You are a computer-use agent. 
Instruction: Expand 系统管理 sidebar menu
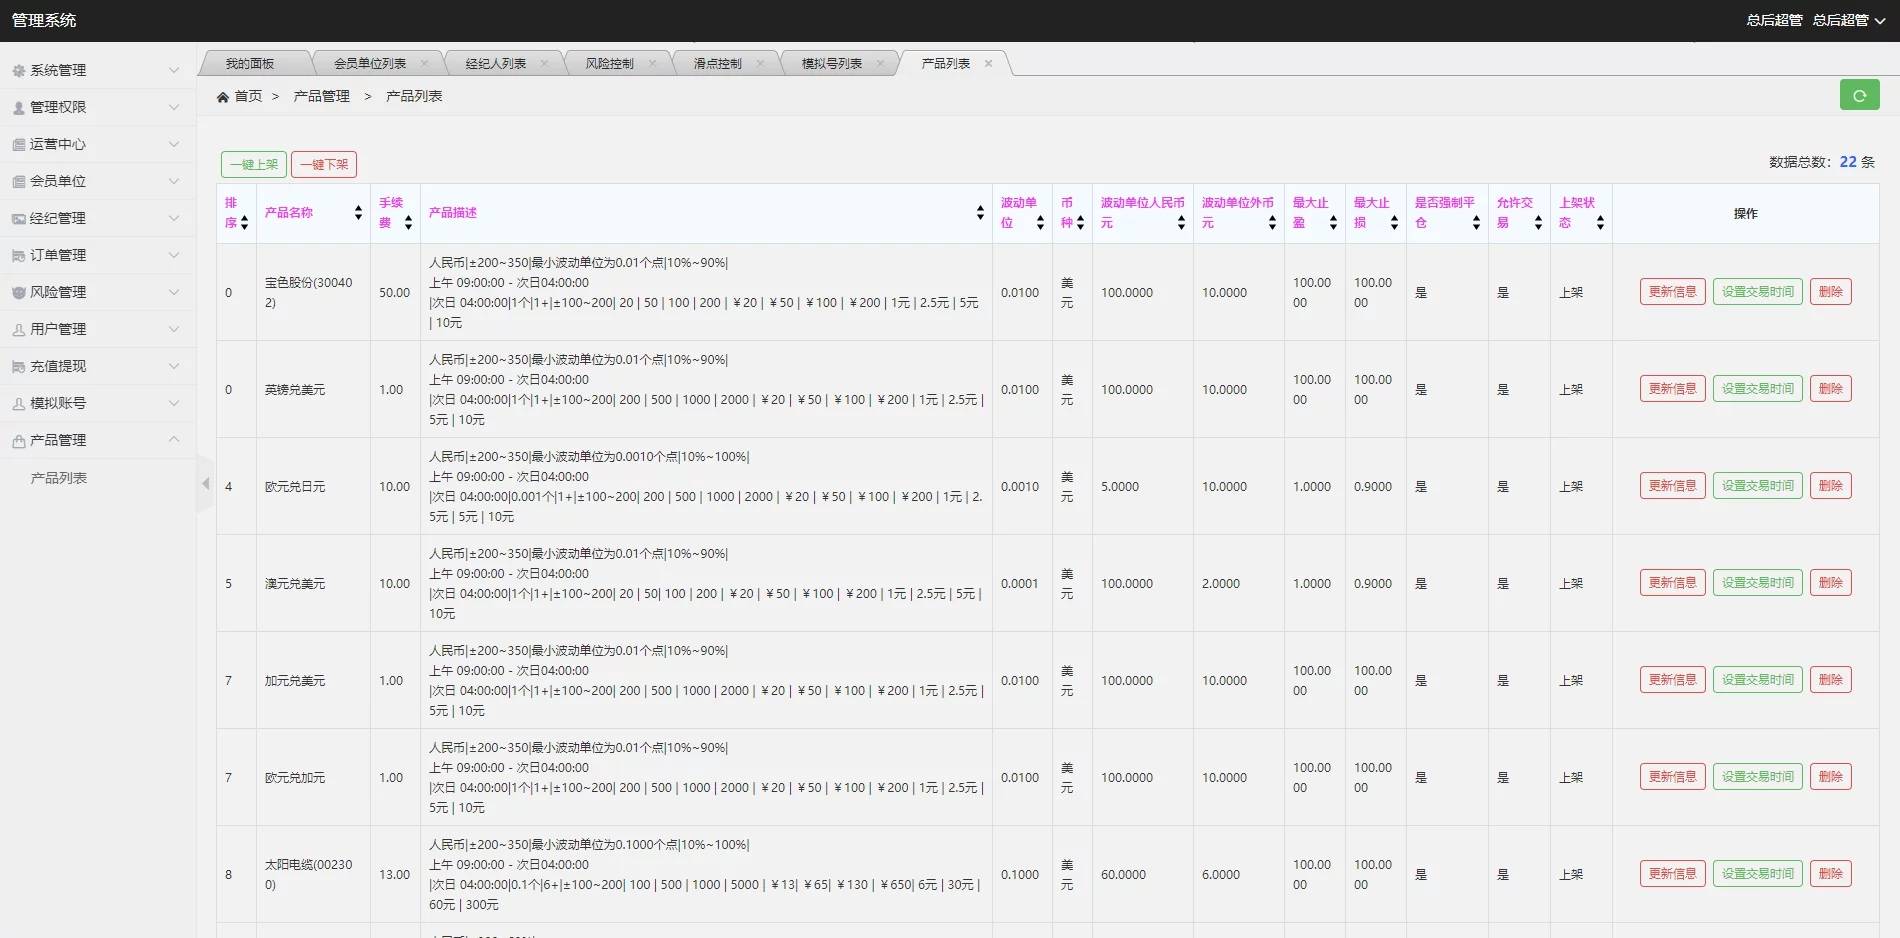(97, 70)
